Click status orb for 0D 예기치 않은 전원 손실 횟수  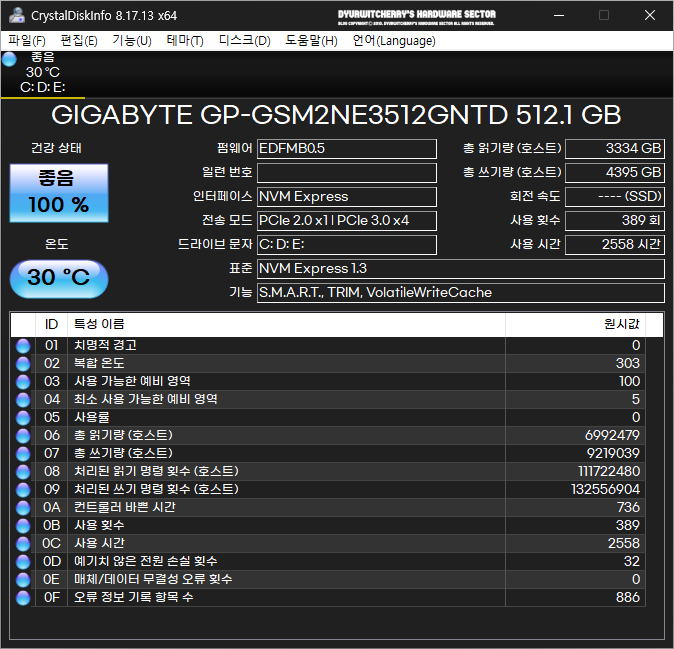coord(23,562)
